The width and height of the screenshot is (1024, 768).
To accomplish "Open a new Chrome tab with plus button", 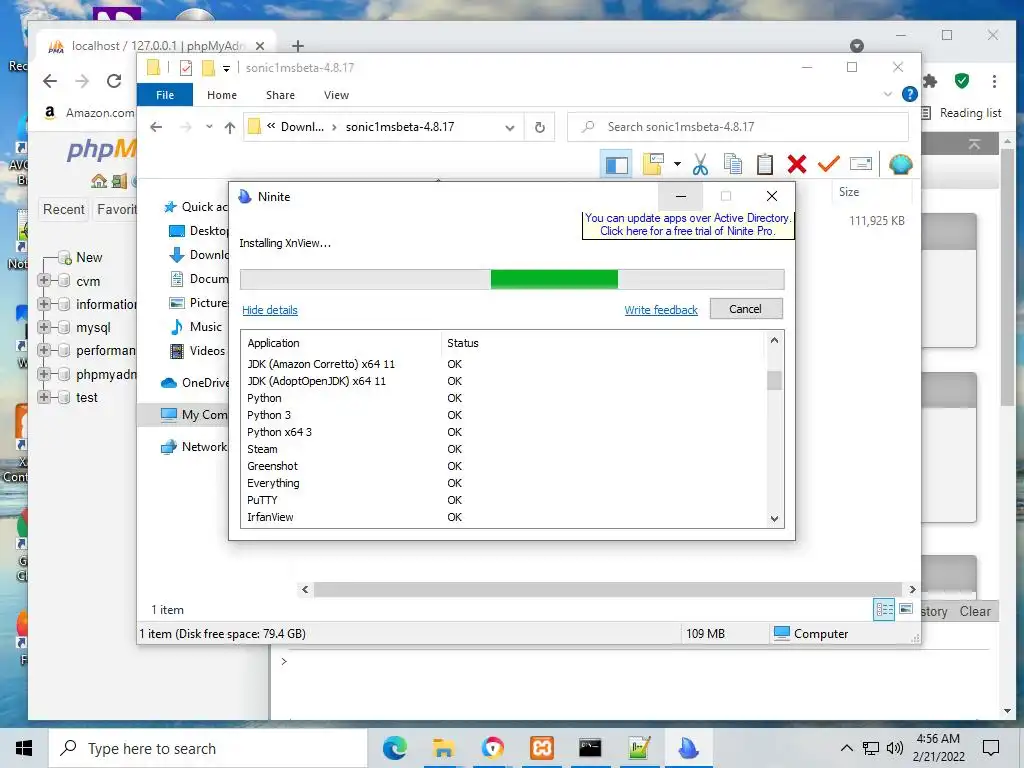I will (x=298, y=46).
